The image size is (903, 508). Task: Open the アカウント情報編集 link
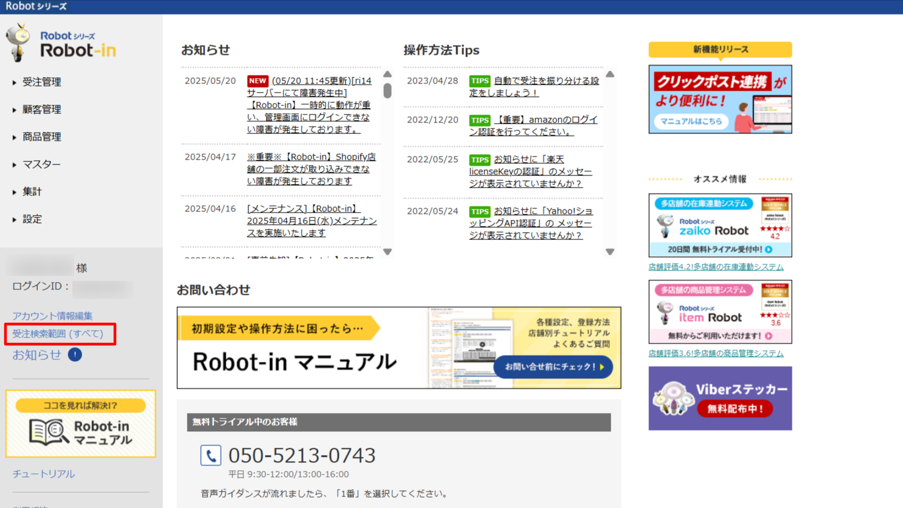click(x=52, y=316)
